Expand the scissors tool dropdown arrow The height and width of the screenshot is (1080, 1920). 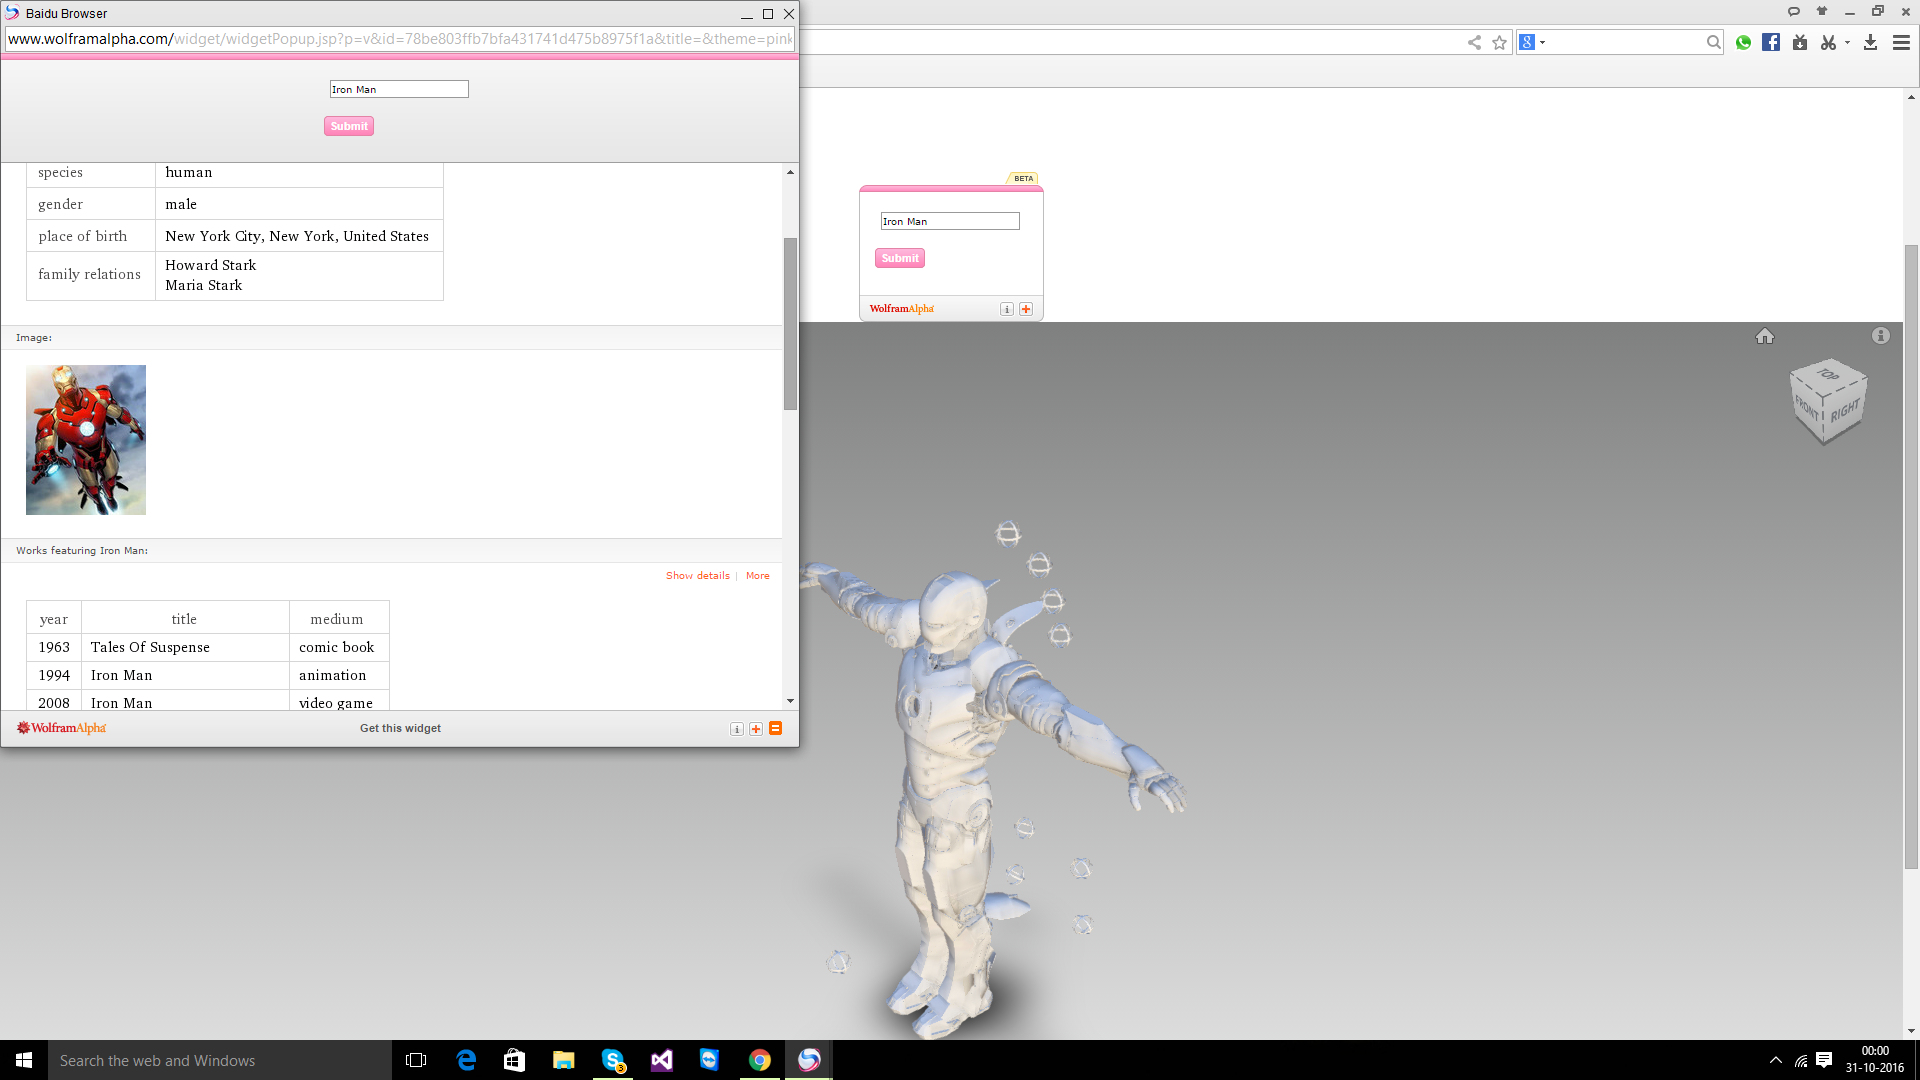pyautogui.click(x=1847, y=42)
